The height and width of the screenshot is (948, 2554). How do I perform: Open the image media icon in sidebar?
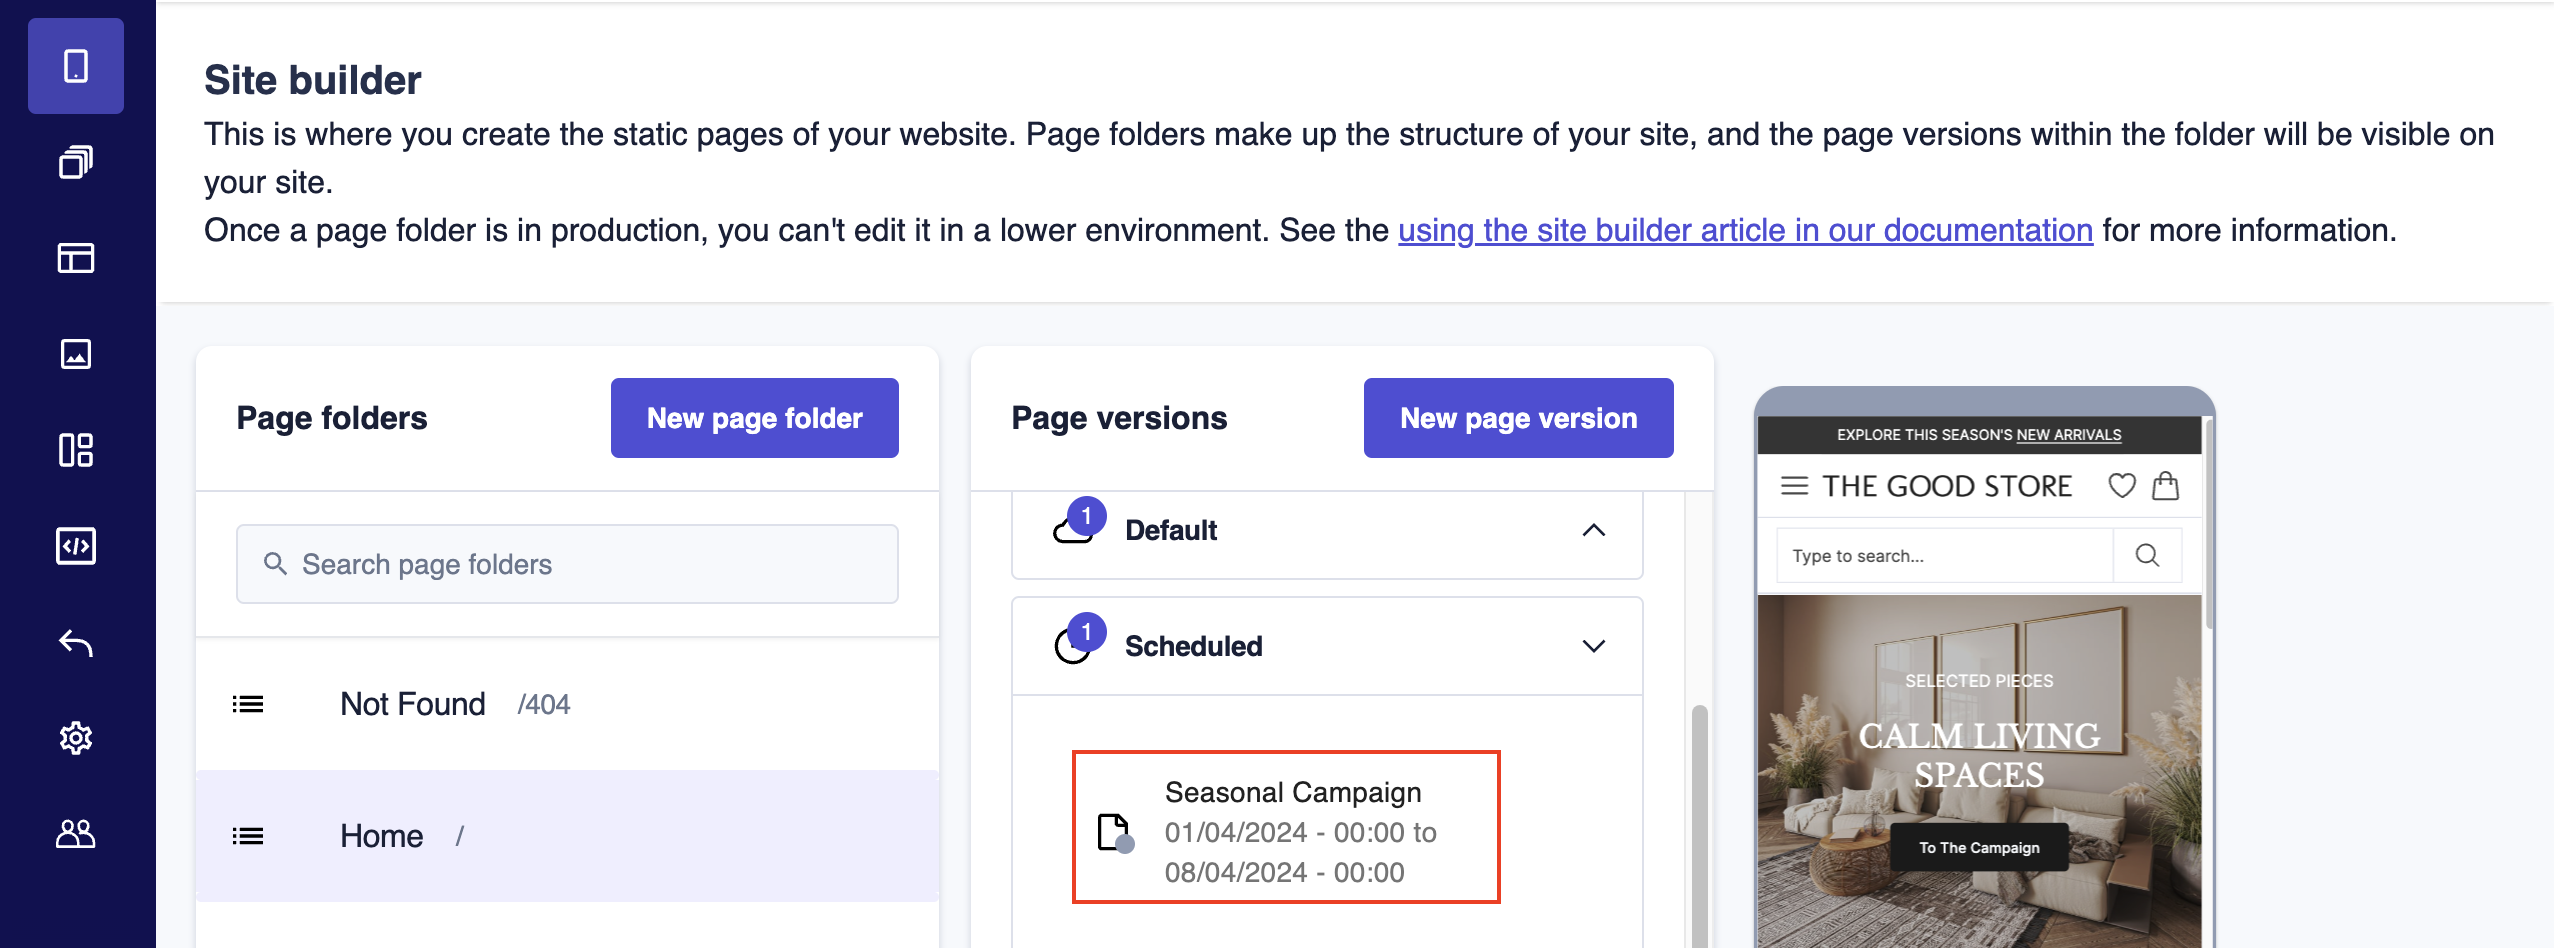(76, 354)
